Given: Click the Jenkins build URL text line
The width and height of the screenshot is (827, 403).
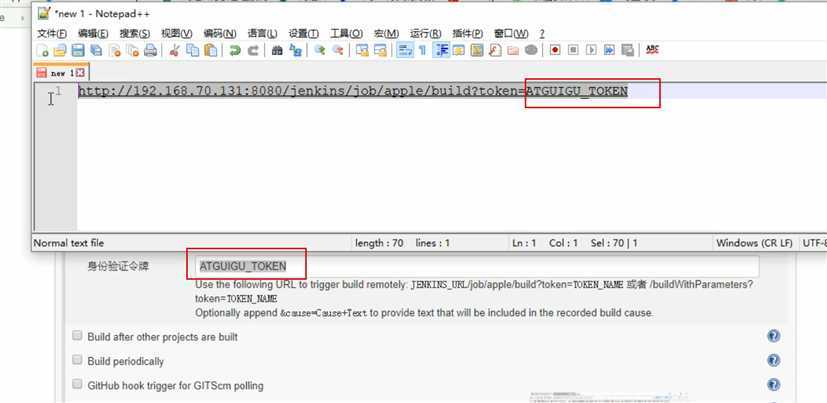Looking at the screenshot, I should [353, 91].
